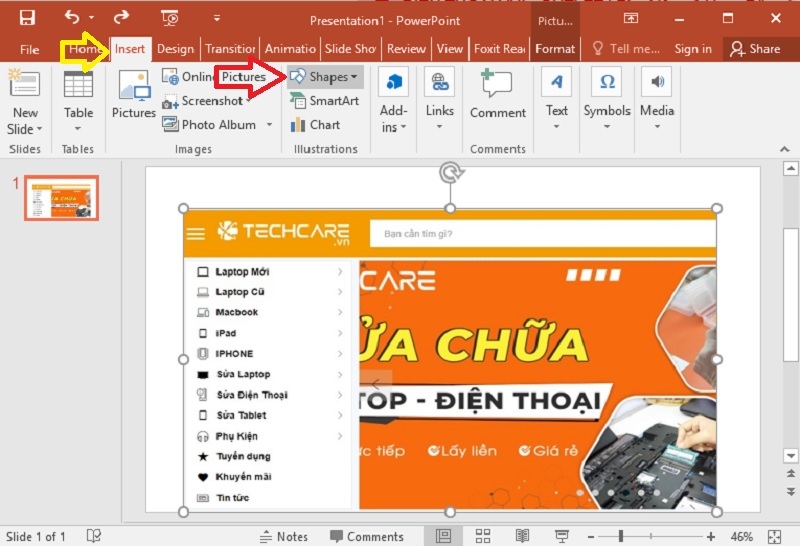
Task: Click the zoom slider handle
Action: click(621, 536)
